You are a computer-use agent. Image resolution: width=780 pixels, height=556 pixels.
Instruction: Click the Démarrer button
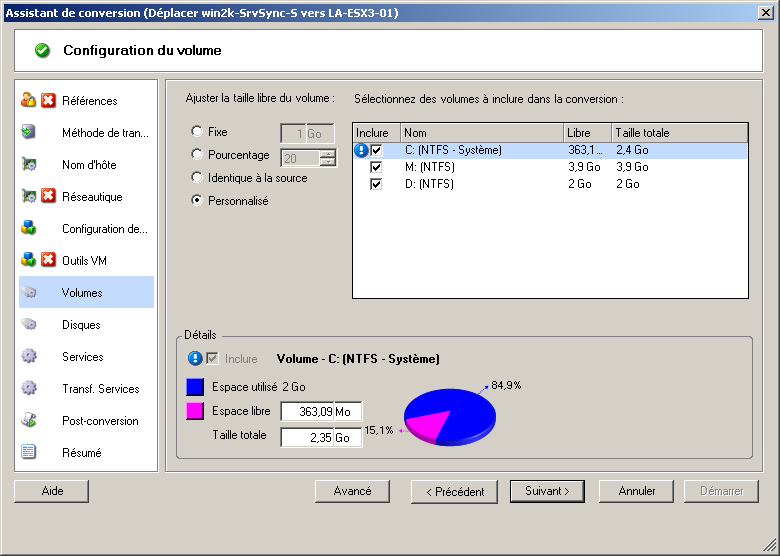click(x=721, y=491)
